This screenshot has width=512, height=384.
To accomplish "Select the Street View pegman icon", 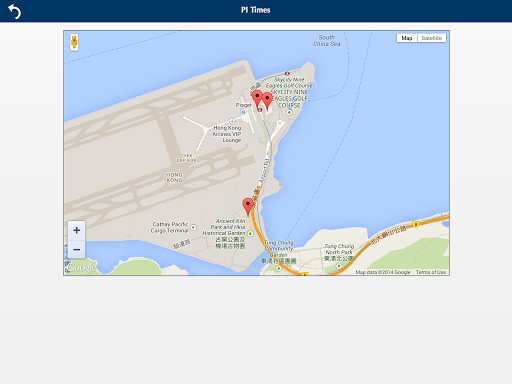I will coord(74,42).
